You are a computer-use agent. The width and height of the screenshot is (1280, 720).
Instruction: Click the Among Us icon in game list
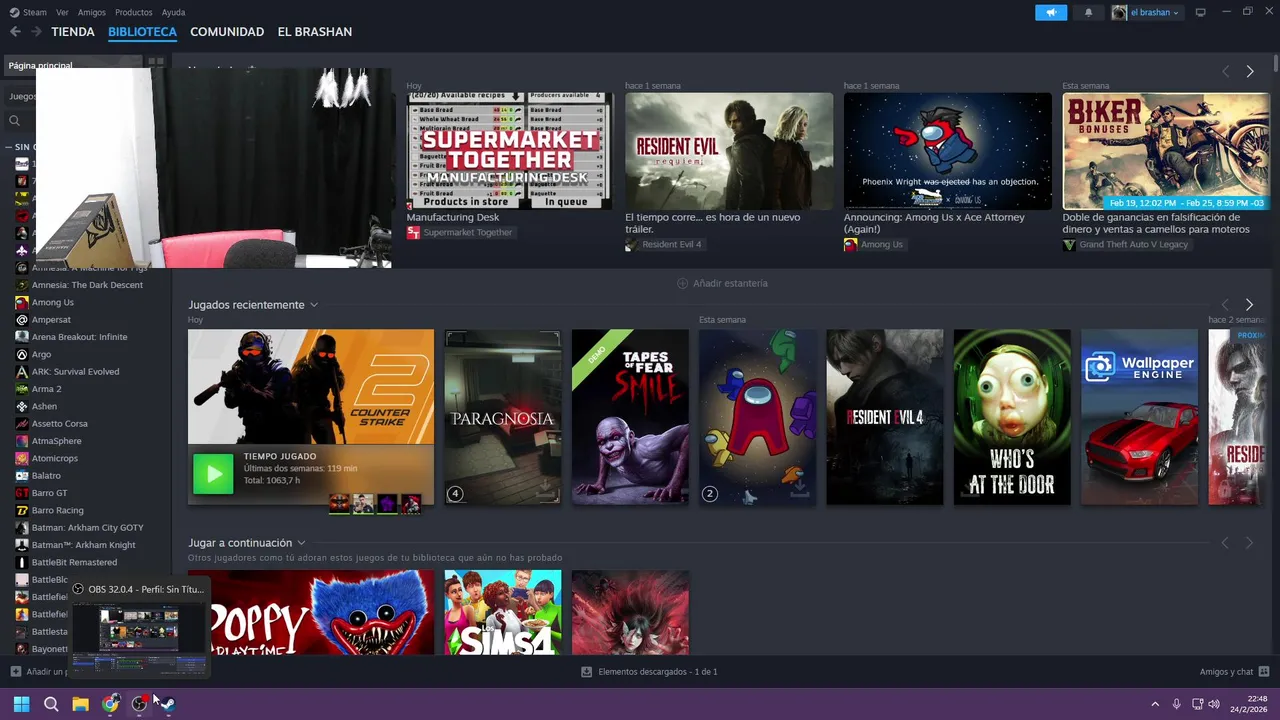tap(22, 302)
